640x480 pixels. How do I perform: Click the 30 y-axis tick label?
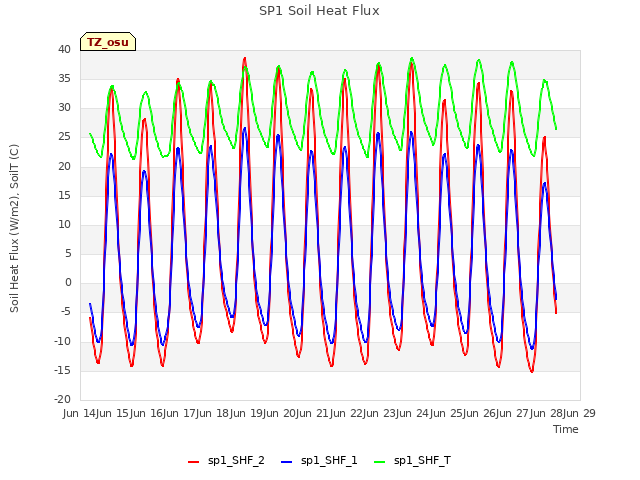click(64, 108)
